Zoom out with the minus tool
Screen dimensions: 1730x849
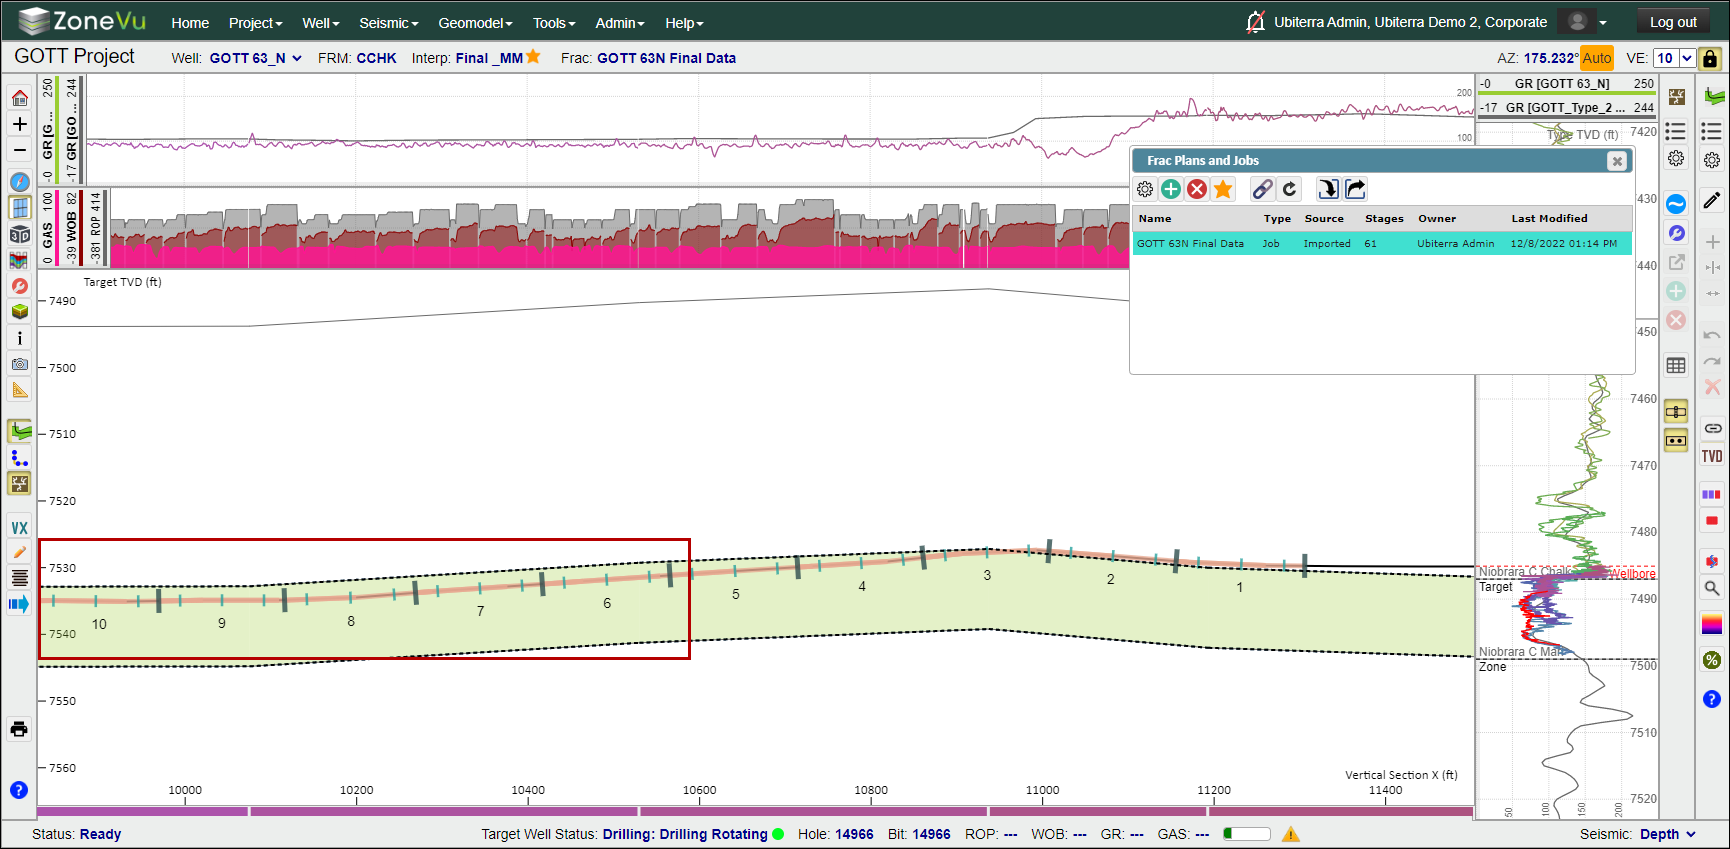pos(19,150)
